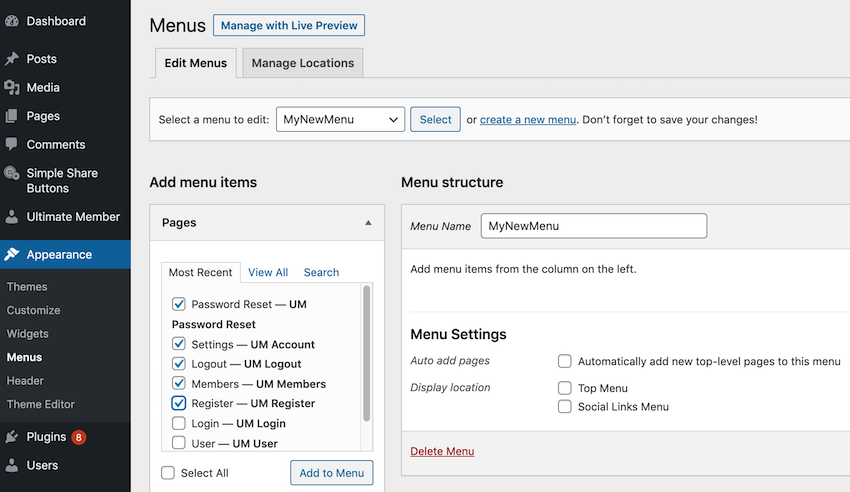Tick the Select All checkbox

coord(168,473)
